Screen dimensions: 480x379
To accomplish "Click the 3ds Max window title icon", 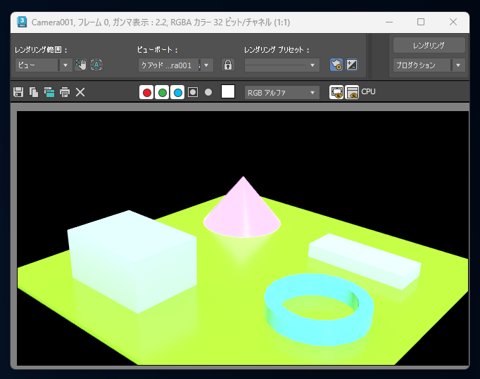I will click(x=22, y=22).
